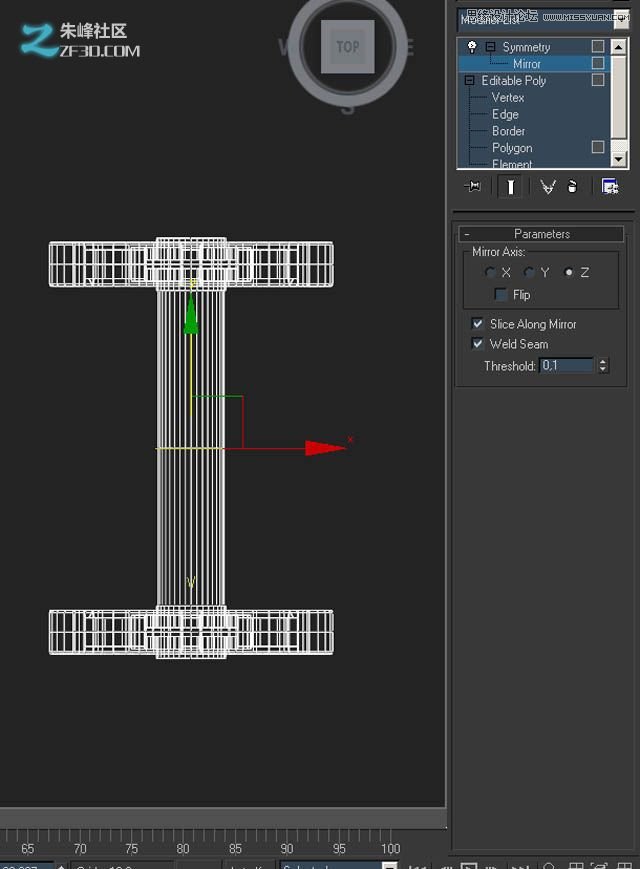
Task: Click the Threshold value field
Action: pos(566,366)
